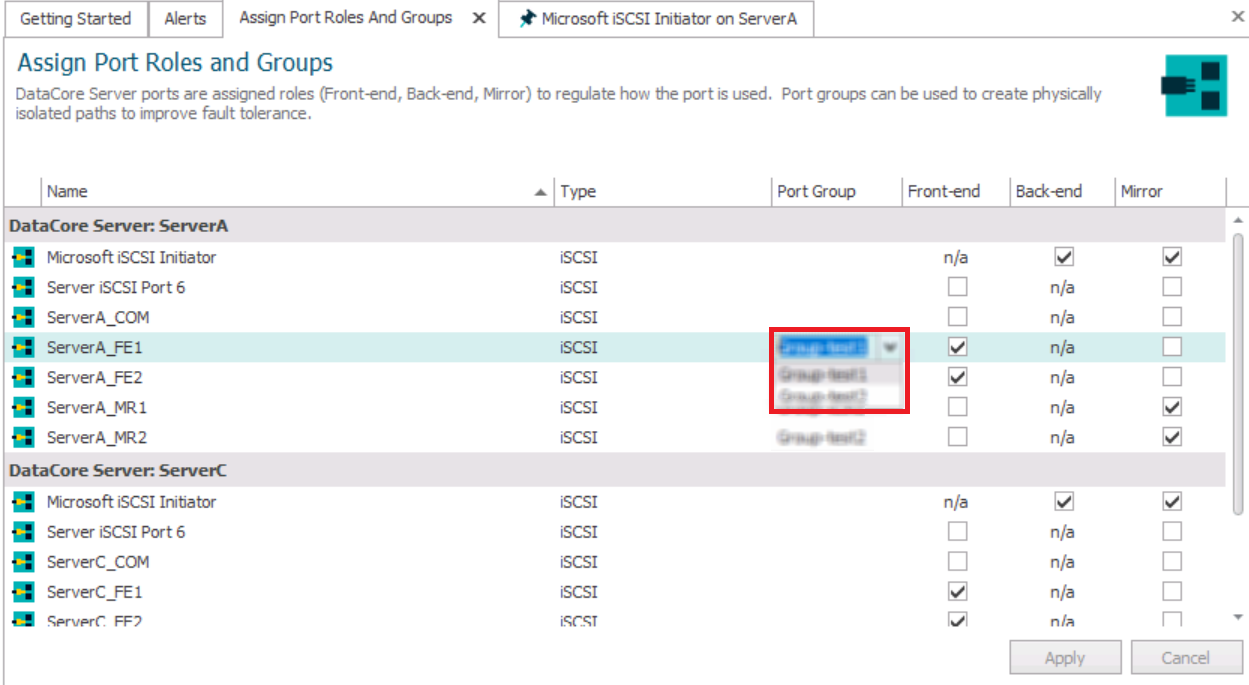
Task: Click the port icon next to ServerA_COM
Action: pos(23,318)
